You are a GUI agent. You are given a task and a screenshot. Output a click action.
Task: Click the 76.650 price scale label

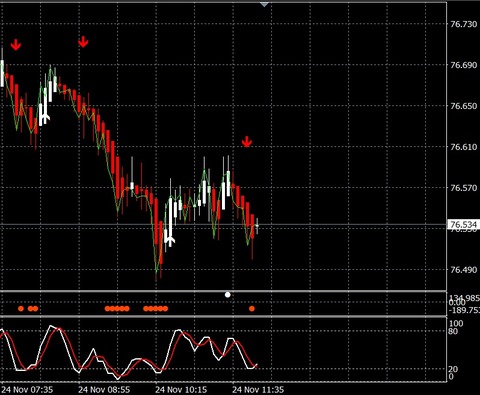[463, 106]
